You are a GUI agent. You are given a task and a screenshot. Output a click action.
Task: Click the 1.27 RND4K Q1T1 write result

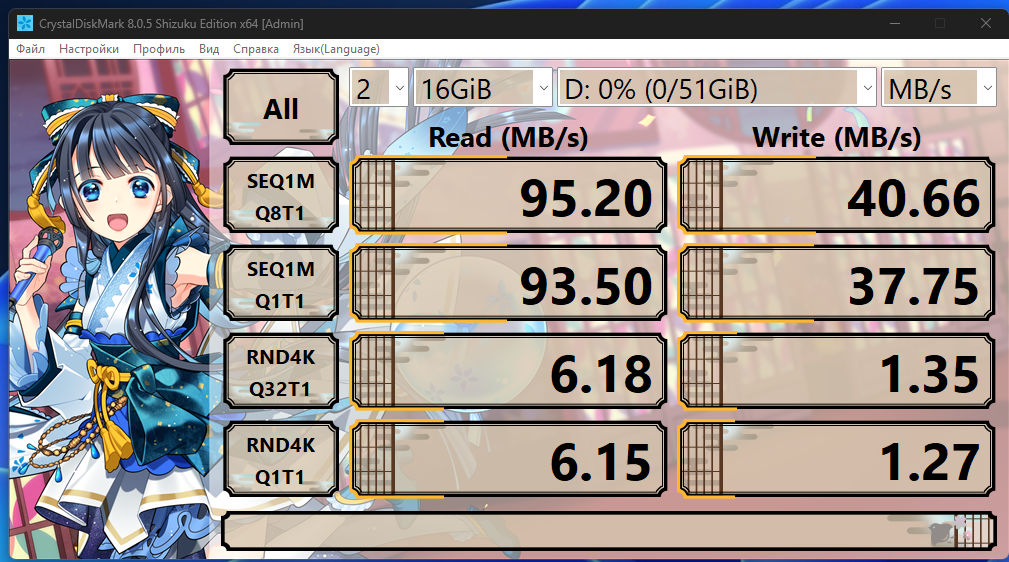837,460
